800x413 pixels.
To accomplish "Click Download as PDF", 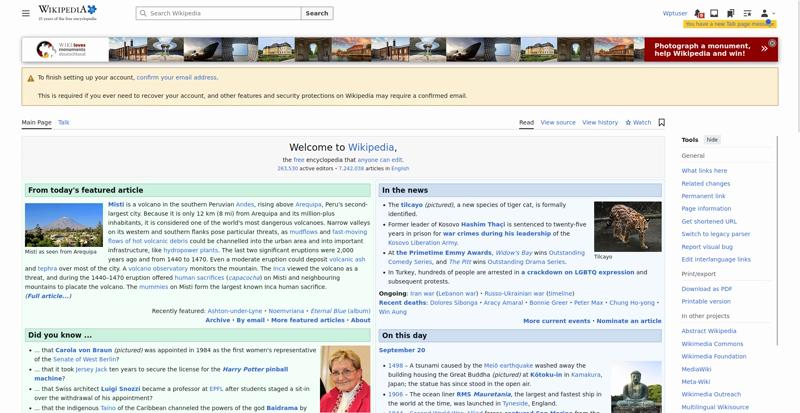I will point(707,289).
